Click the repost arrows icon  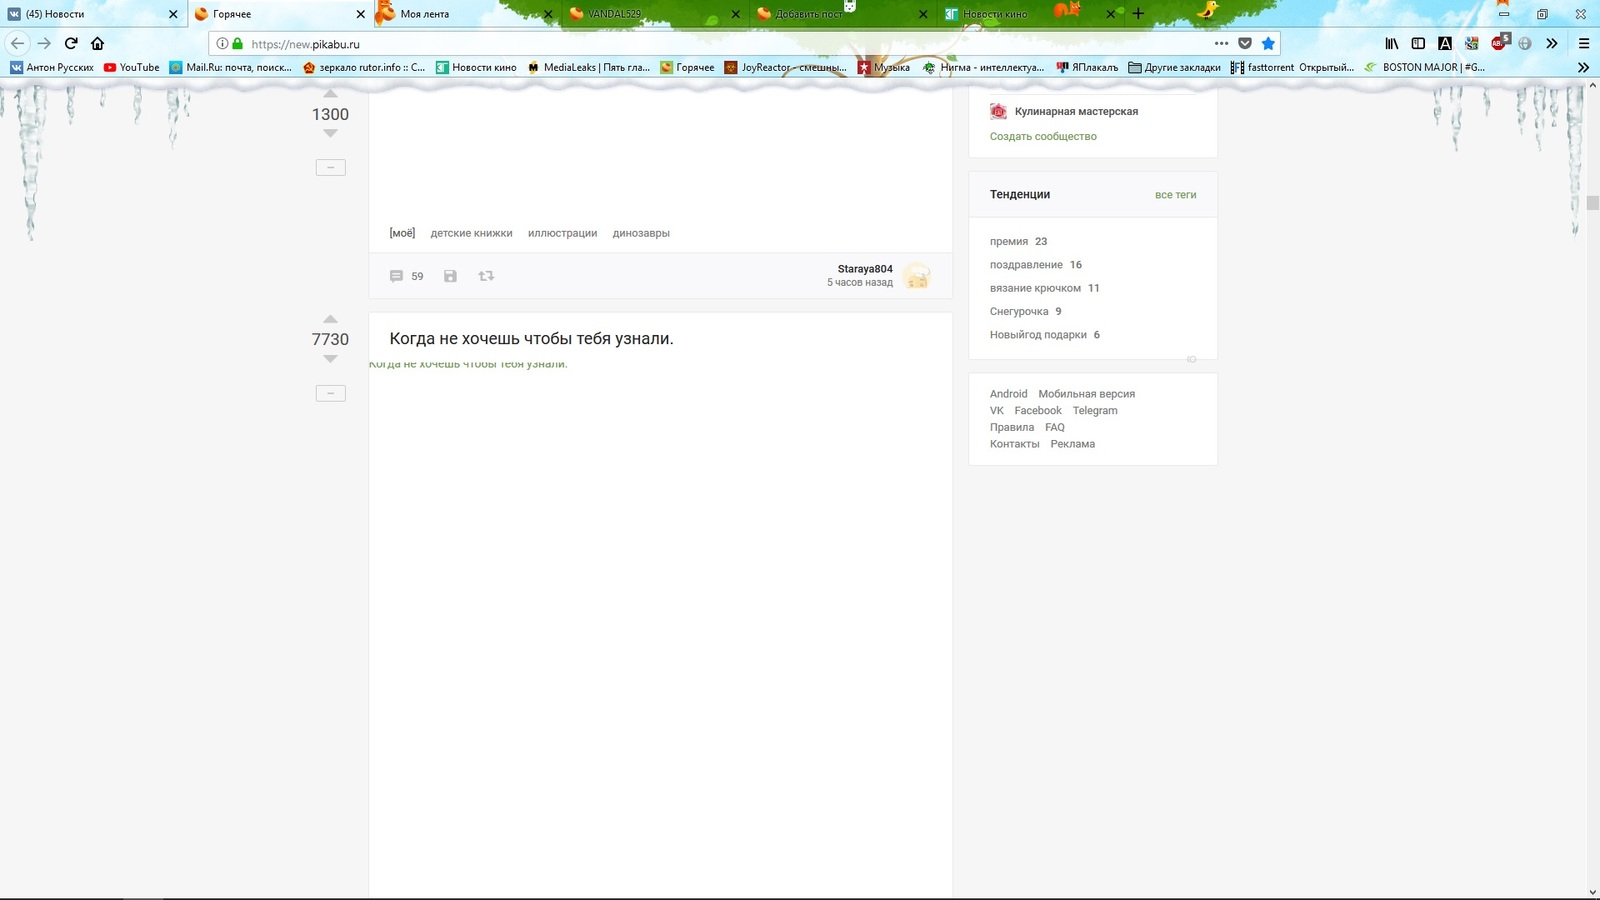(x=486, y=276)
